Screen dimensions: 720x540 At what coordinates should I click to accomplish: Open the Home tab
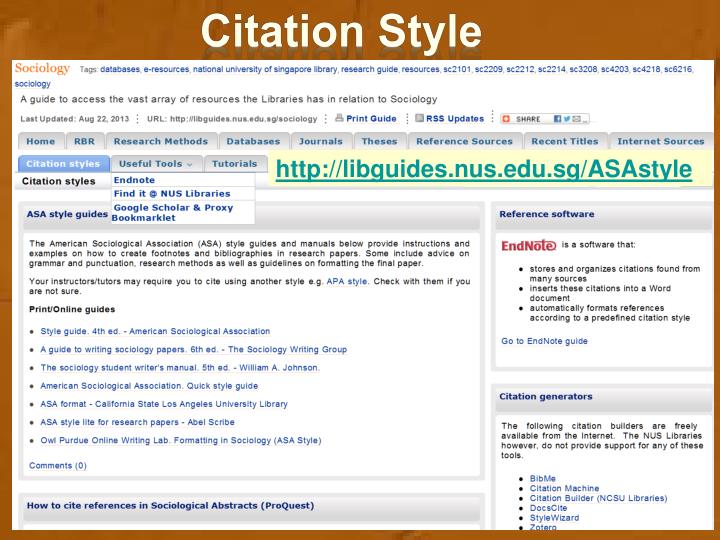pyautogui.click(x=40, y=141)
